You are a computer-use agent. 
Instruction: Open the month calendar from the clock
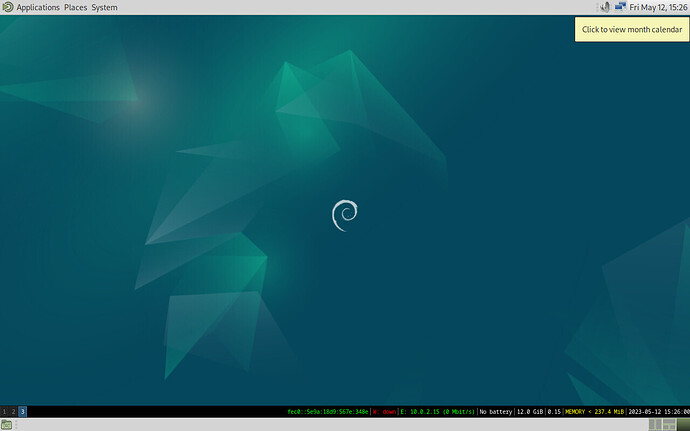click(658, 7)
